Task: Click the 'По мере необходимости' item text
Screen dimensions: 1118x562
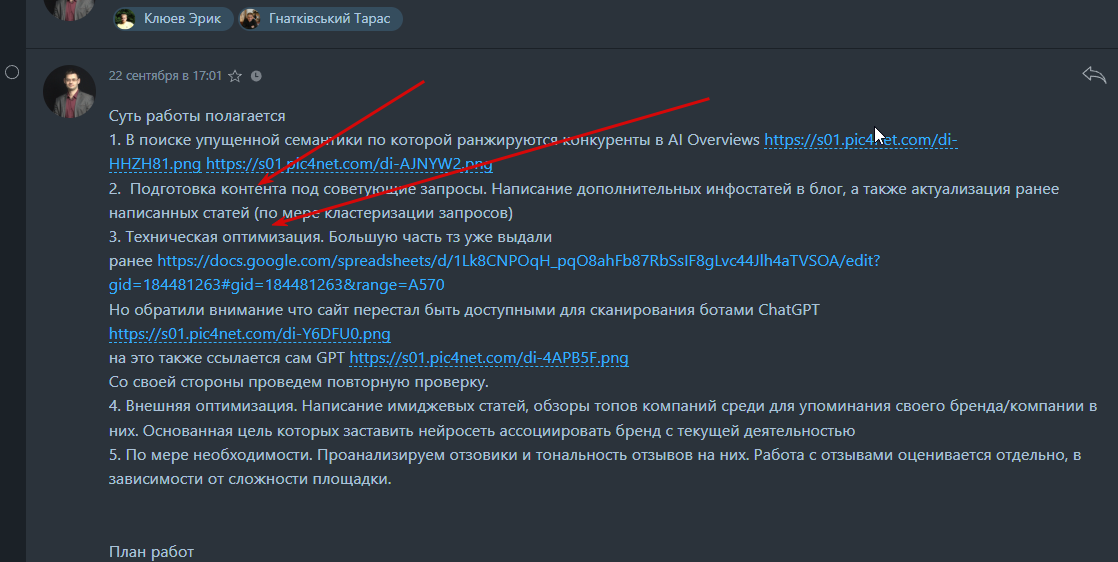Action: coord(219,455)
